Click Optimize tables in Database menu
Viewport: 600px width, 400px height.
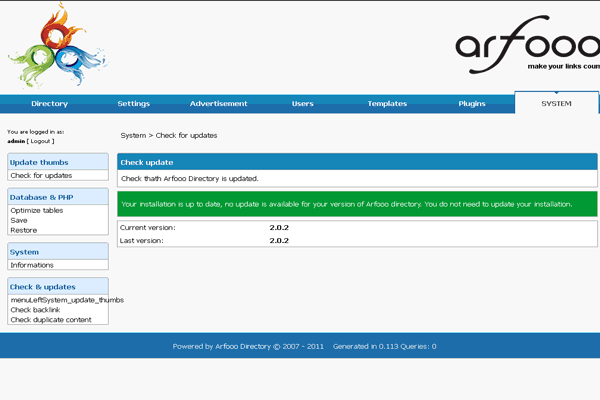coord(38,211)
